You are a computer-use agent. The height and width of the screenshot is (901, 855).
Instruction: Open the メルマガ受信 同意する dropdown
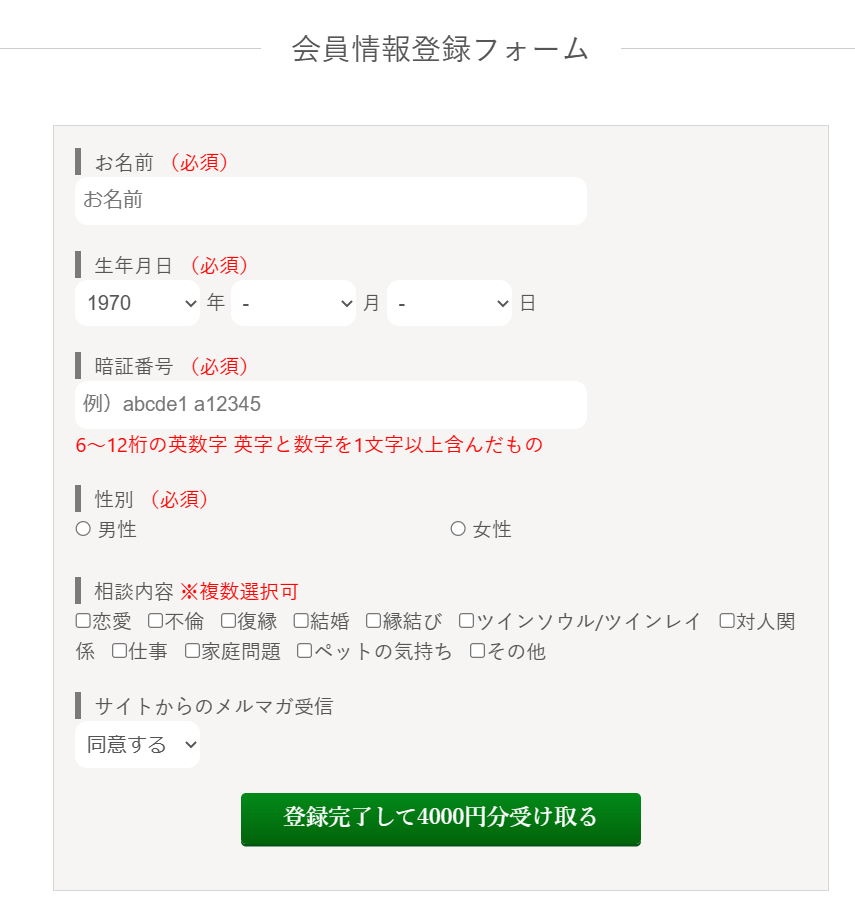click(x=137, y=745)
